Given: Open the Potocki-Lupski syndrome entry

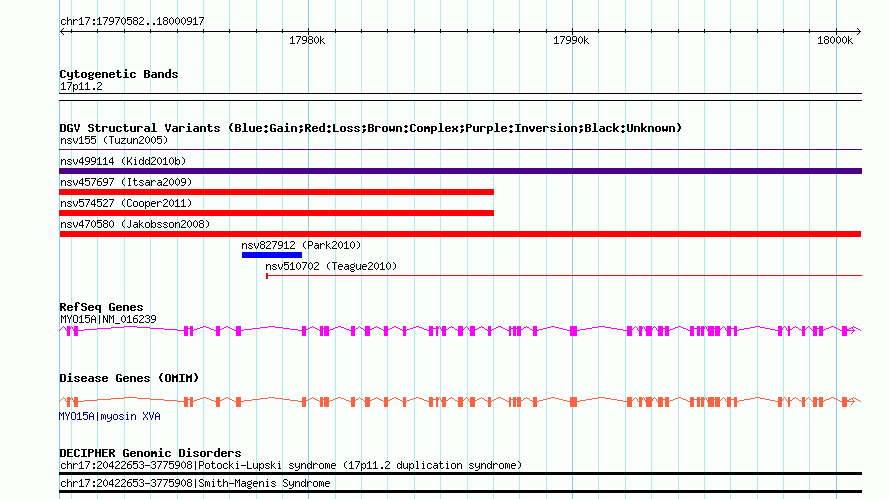Looking at the screenshot, I should [x=291, y=466].
